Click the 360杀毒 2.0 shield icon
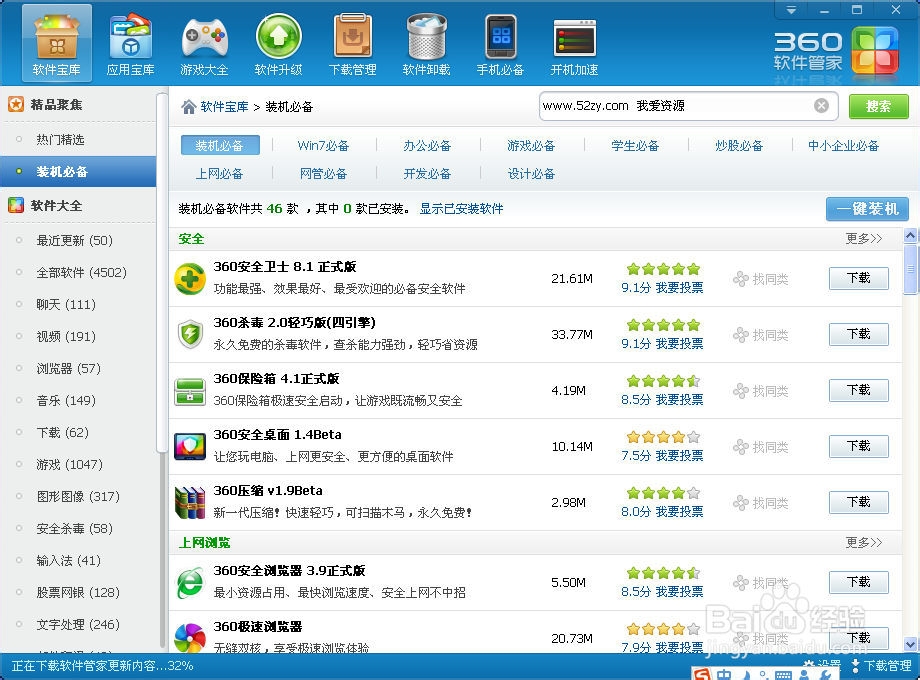Viewport: 920px width, 680px height. tap(190, 334)
